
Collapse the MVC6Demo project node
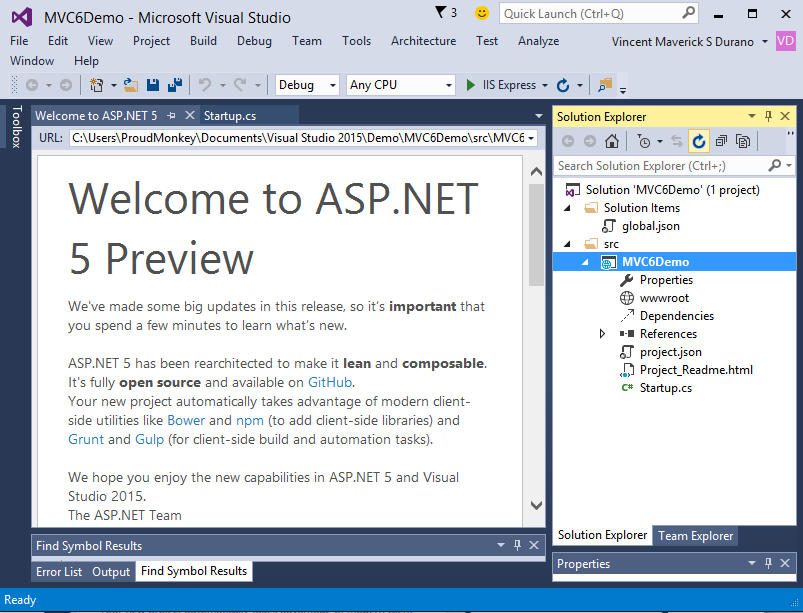[585, 262]
